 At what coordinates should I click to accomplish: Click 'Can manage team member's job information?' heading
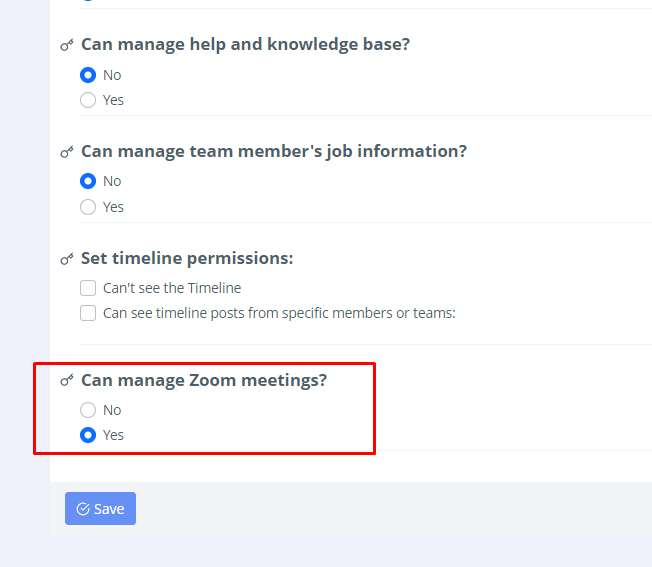[x=274, y=151]
